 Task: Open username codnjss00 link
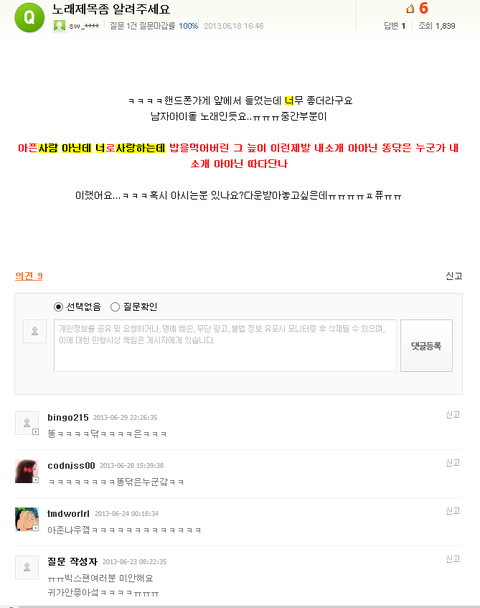pyautogui.click(x=71, y=466)
